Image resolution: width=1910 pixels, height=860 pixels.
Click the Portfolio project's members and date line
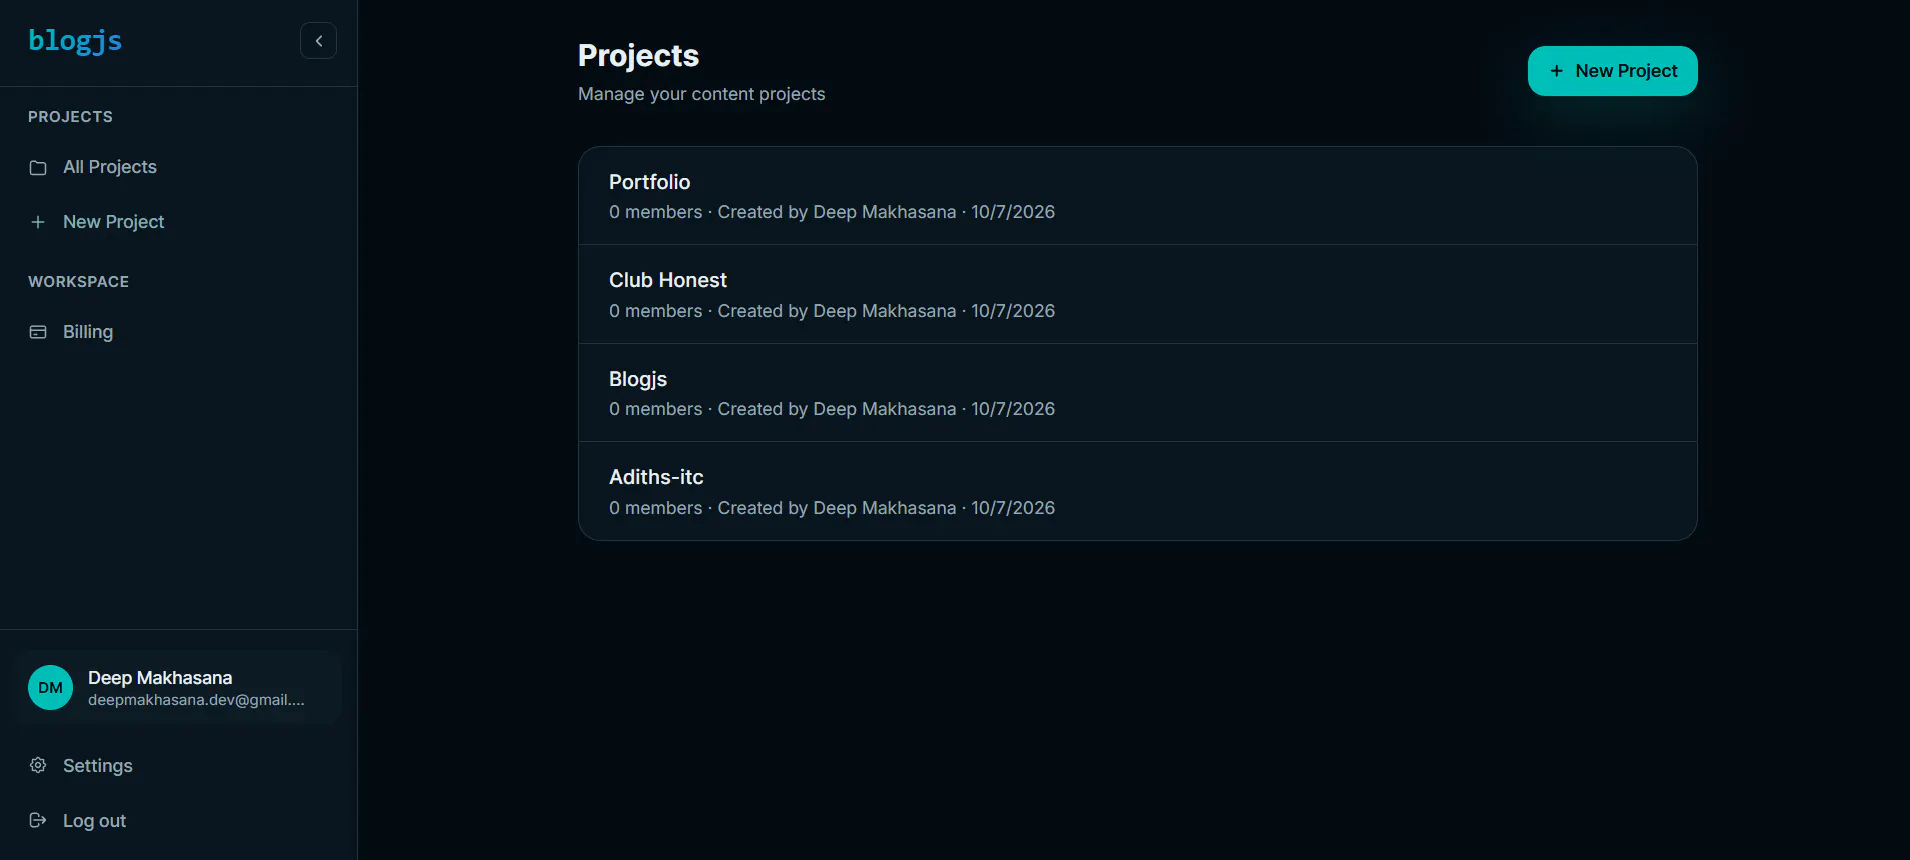click(832, 212)
